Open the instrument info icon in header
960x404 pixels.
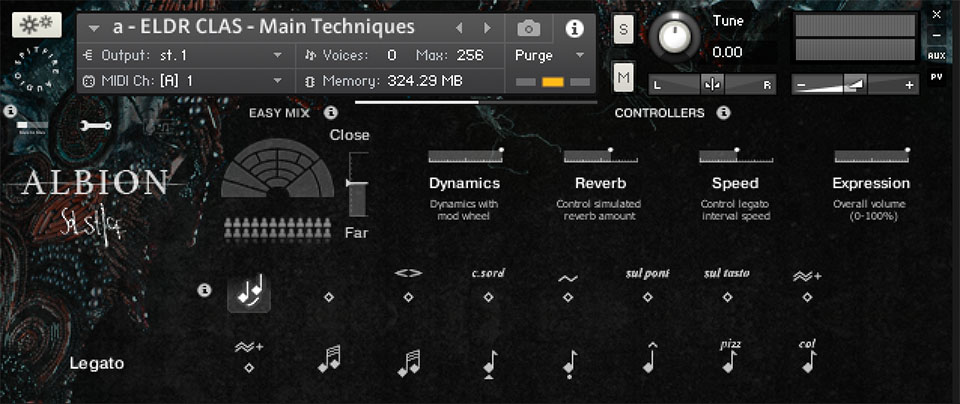point(574,28)
